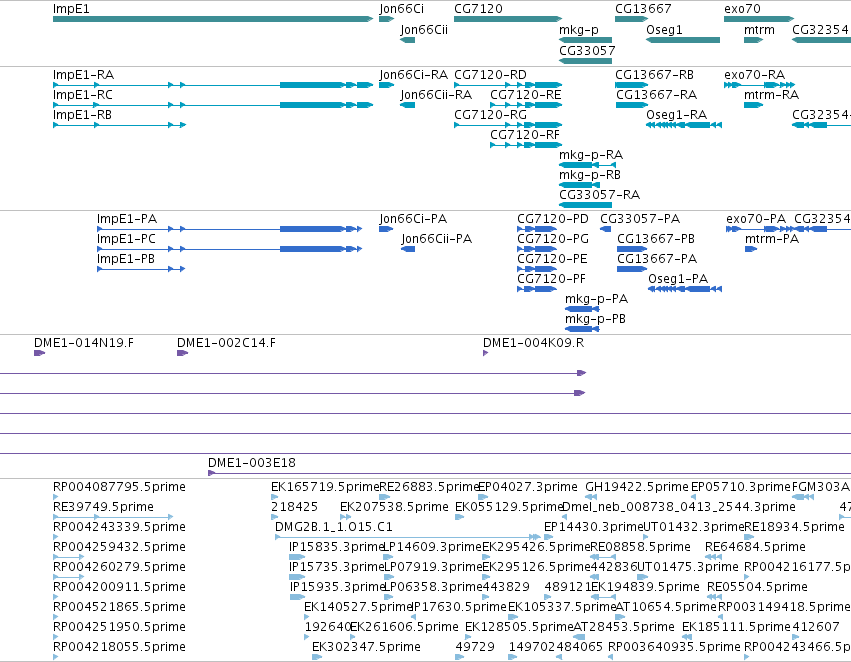
Task: Select BAC end DME1-004K09.R
Action: click(485, 353)
